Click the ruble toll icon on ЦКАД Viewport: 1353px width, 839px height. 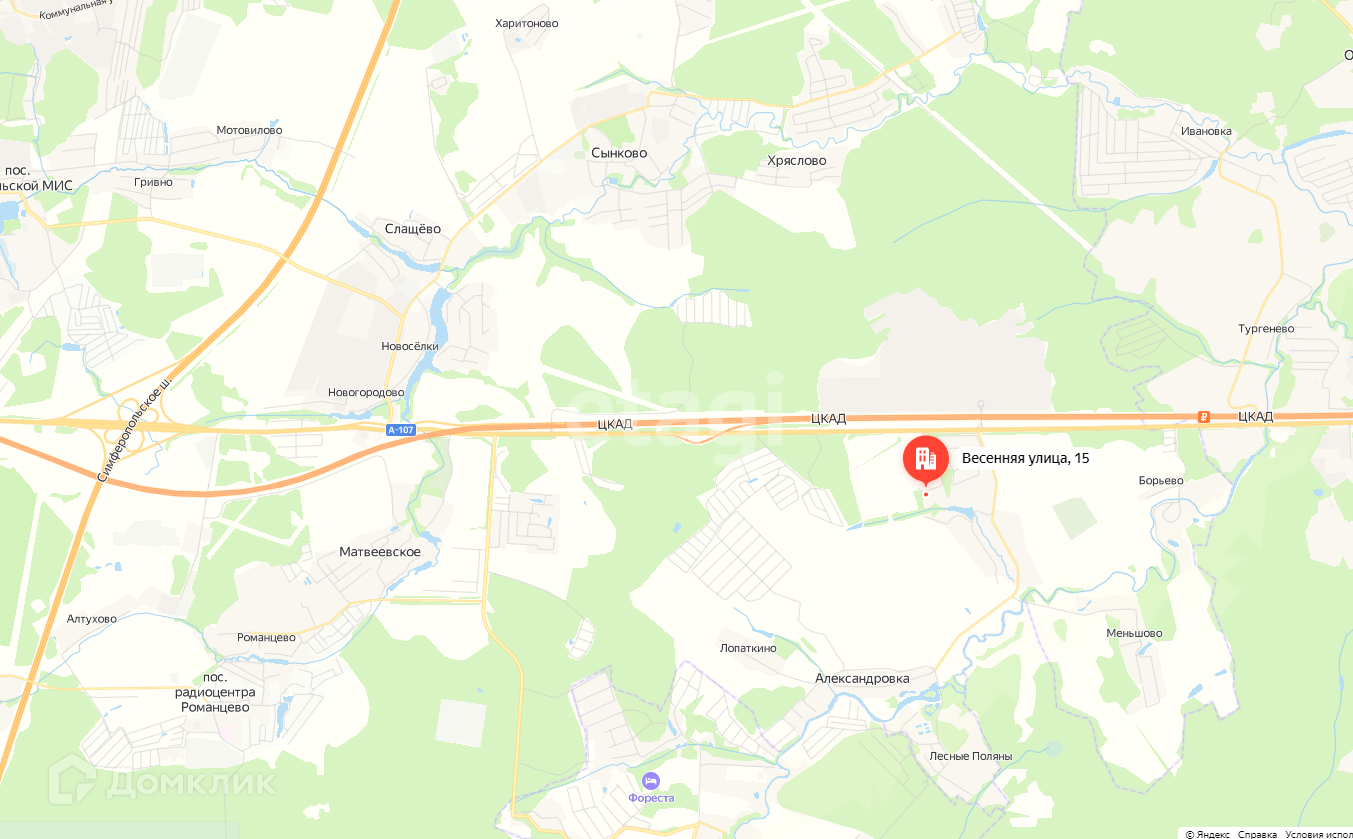[x=1204, y=417]
